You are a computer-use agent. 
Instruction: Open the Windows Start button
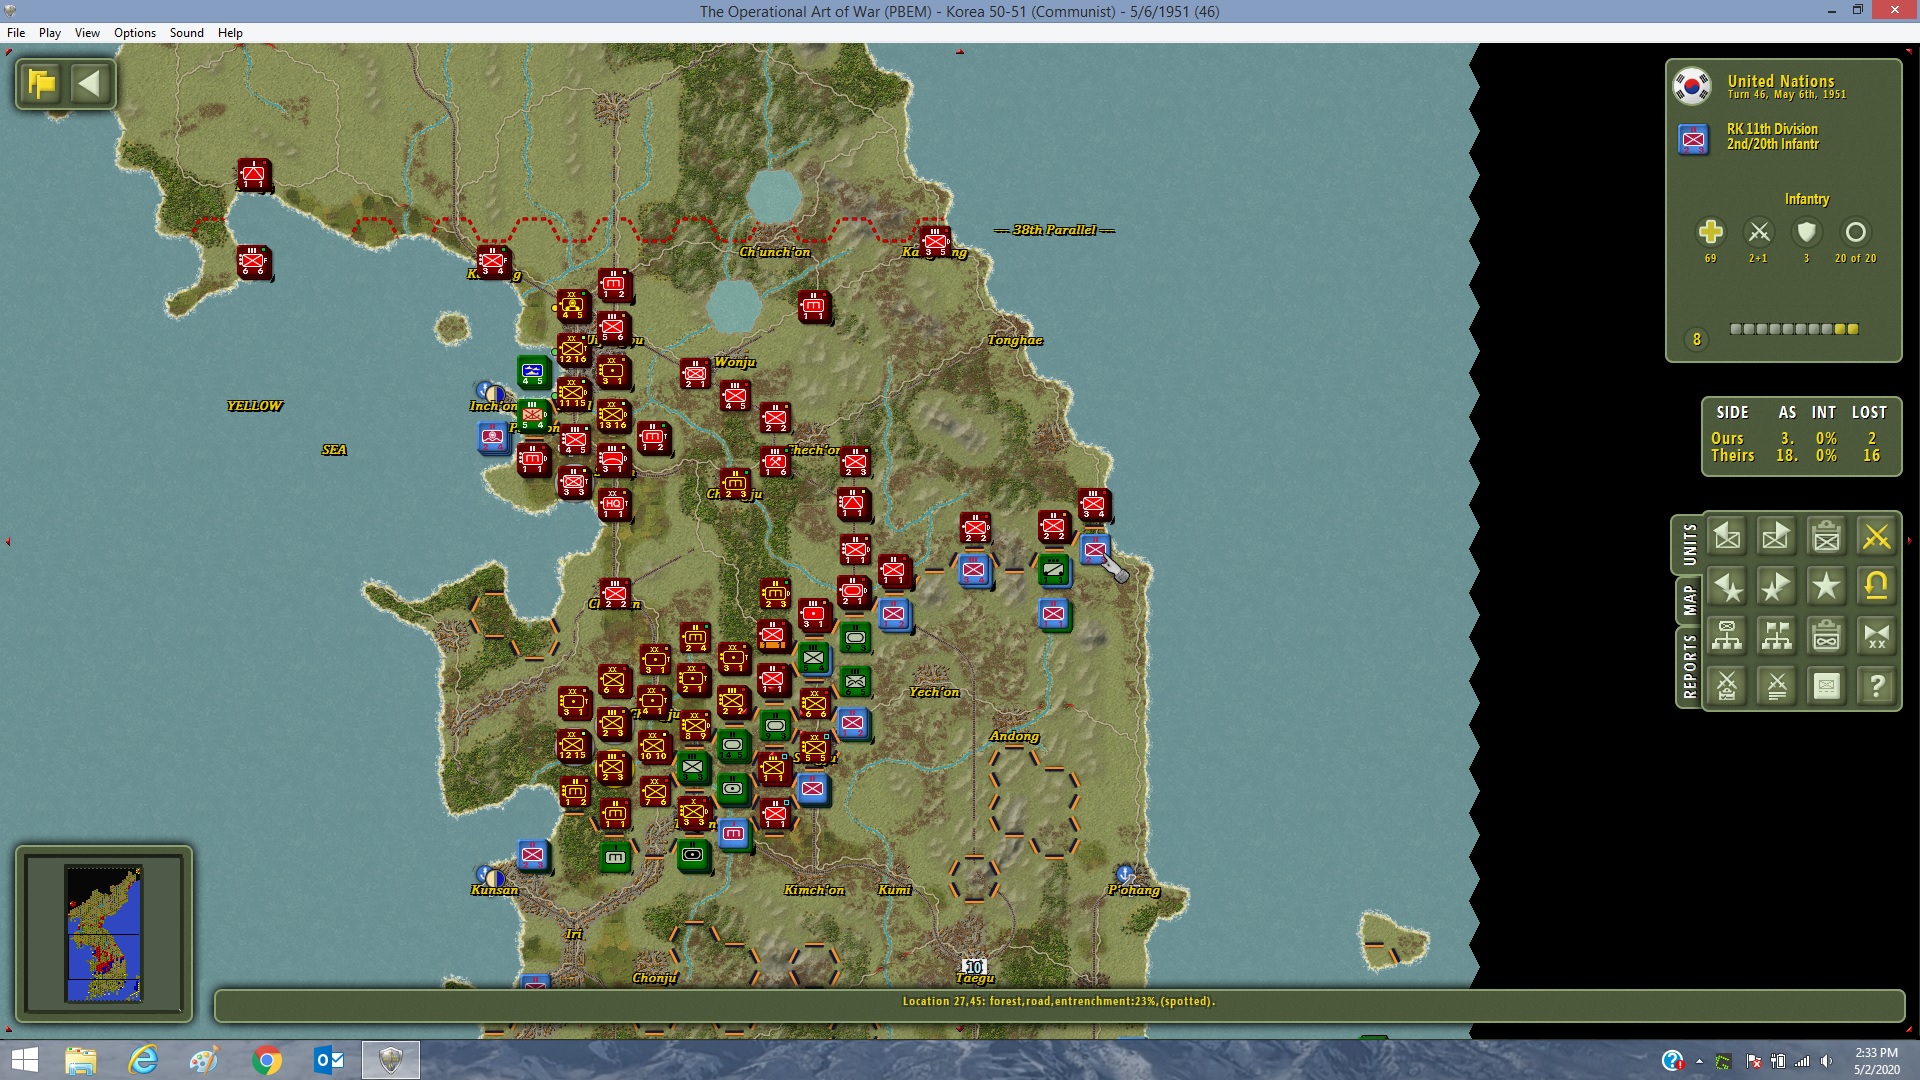pyautogui.click(x=24, y=1060)
